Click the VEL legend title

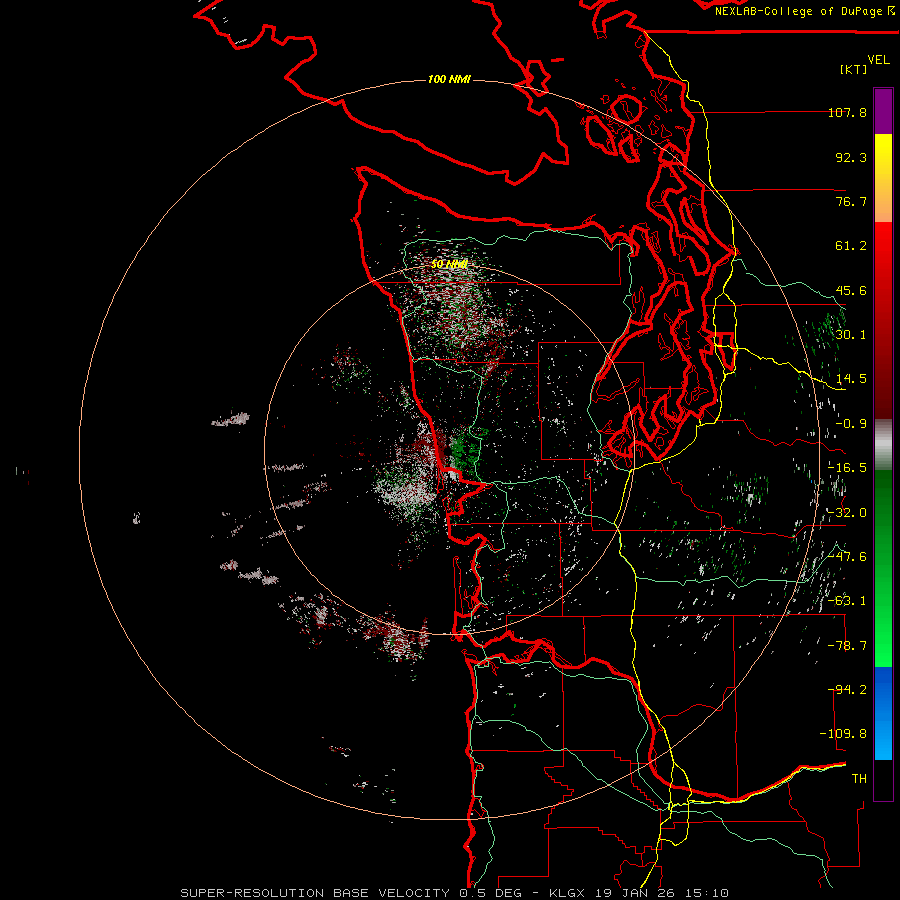(878, 59)
